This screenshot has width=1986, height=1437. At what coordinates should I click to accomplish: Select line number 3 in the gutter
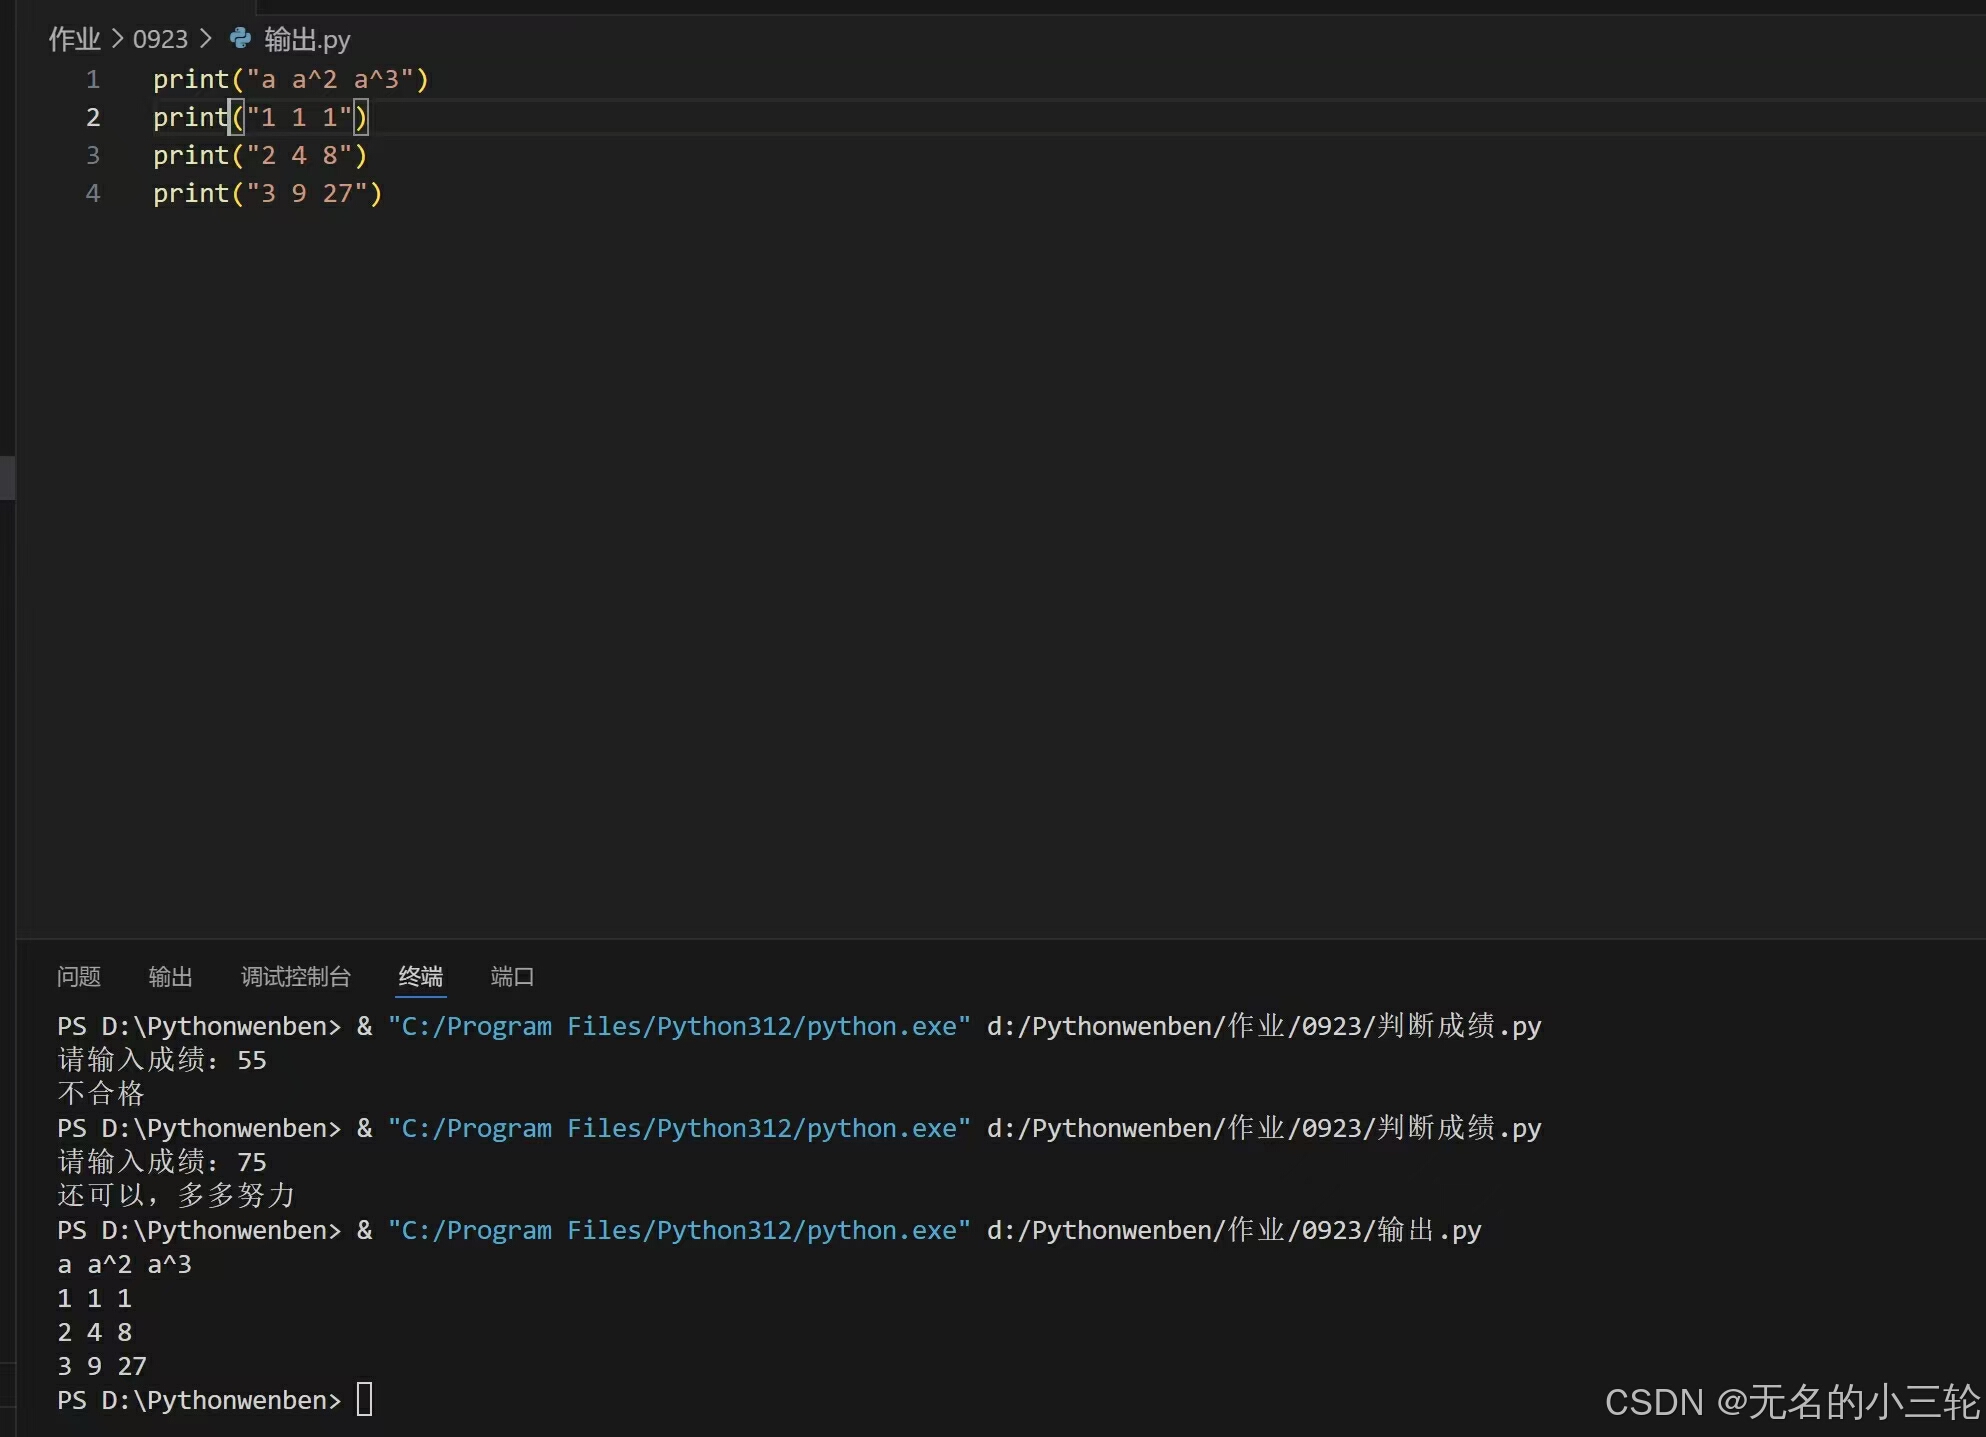(93, 155)
